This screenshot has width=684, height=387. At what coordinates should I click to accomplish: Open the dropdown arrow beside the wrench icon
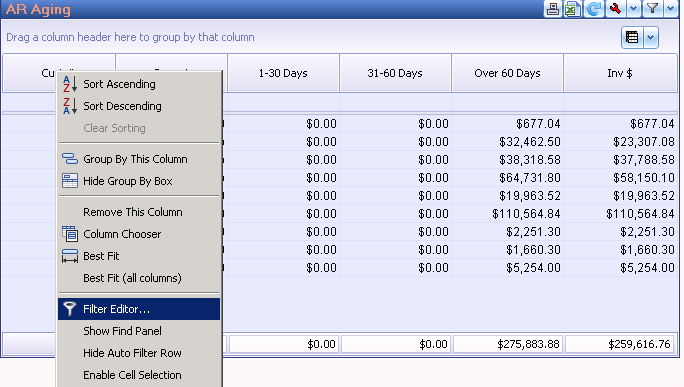point(633,9)
